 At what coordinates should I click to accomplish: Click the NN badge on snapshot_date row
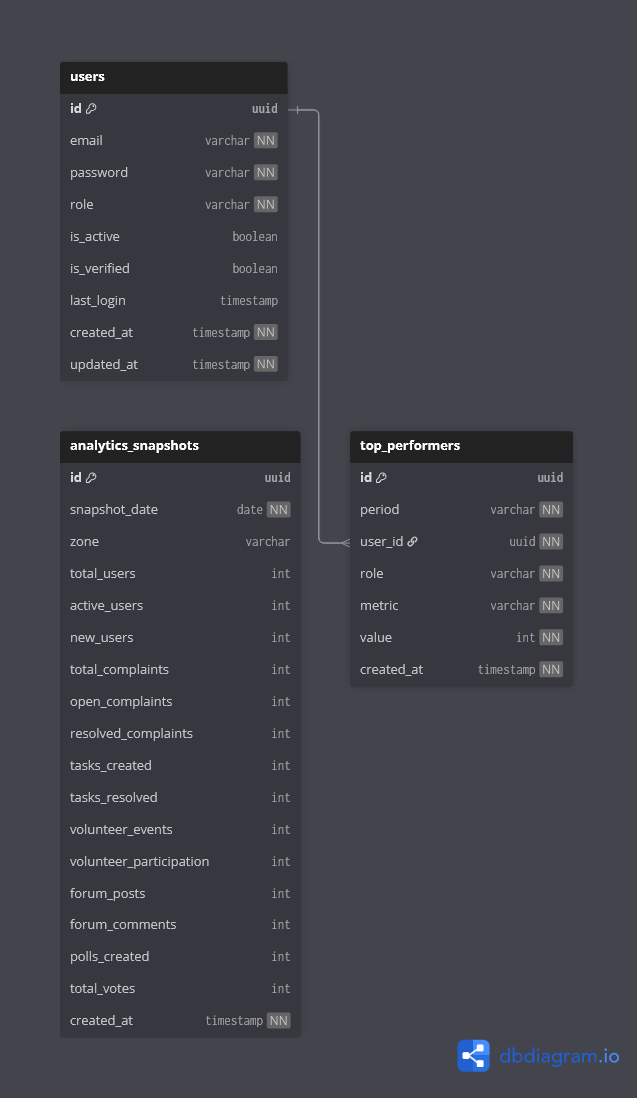click(278, 510)
